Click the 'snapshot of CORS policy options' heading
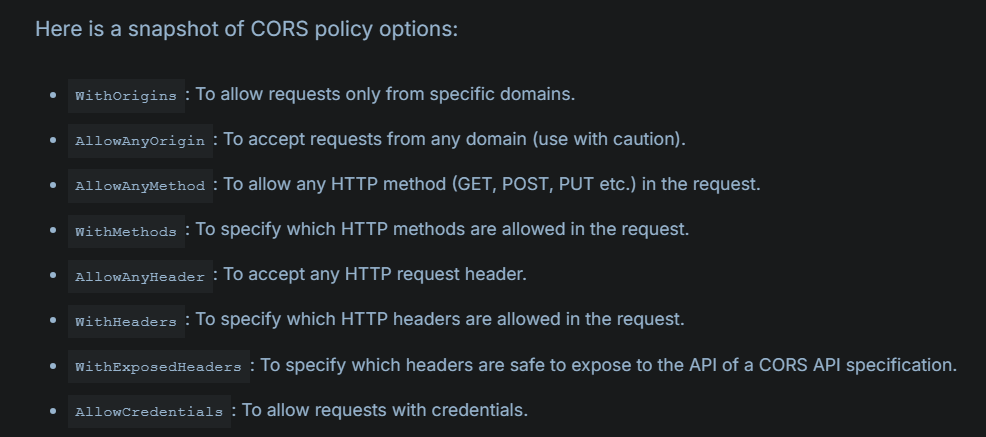The height and width of the screenshot is (437, 986). pyautogui.click(x=293, y=29)
